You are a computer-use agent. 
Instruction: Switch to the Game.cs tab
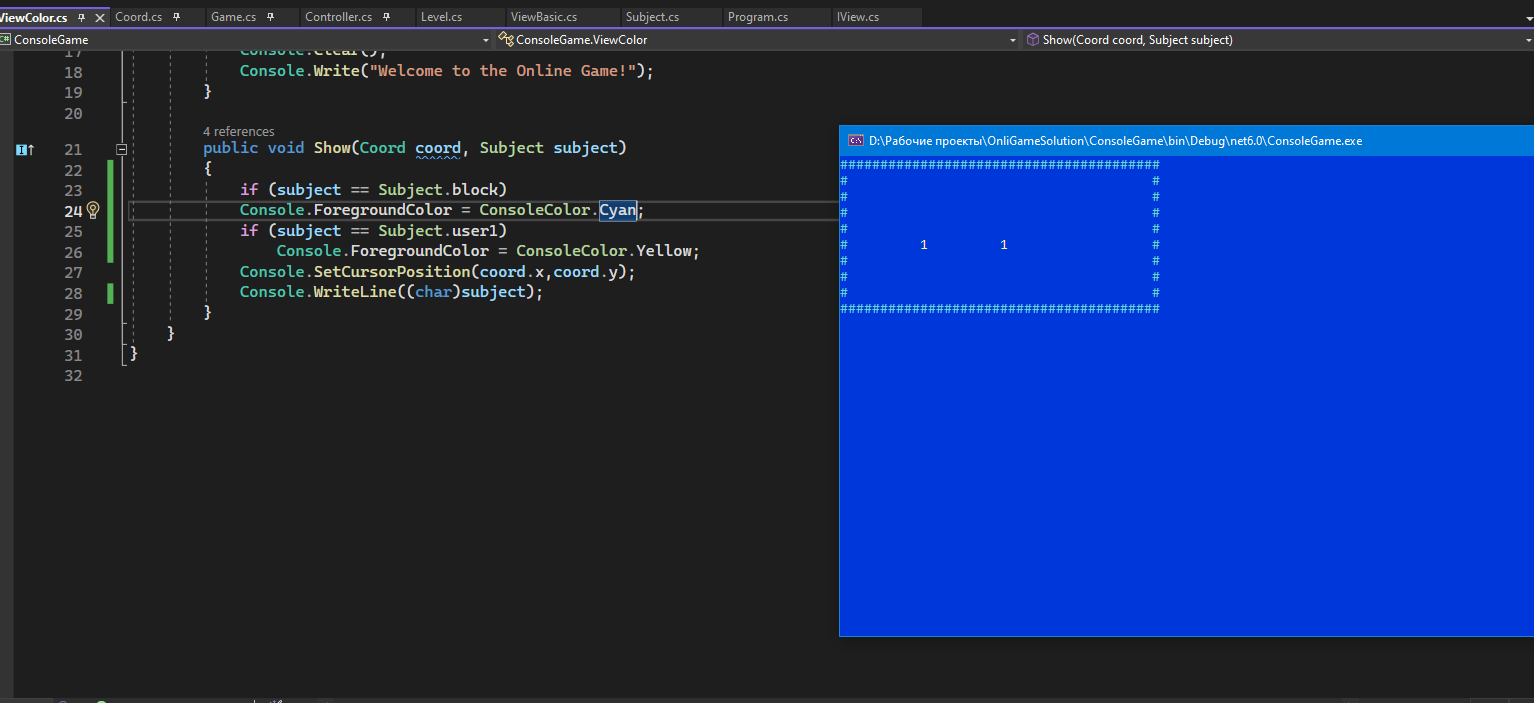(233, 17)
